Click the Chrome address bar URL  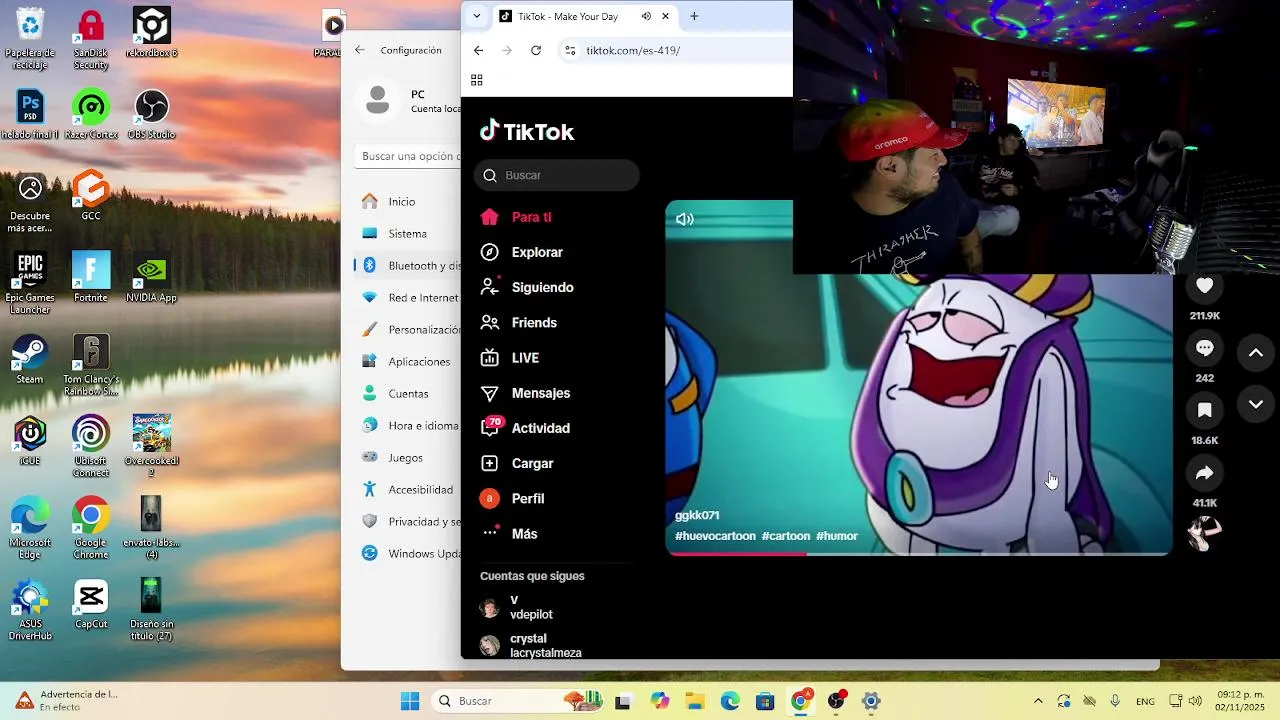(633, 50)
